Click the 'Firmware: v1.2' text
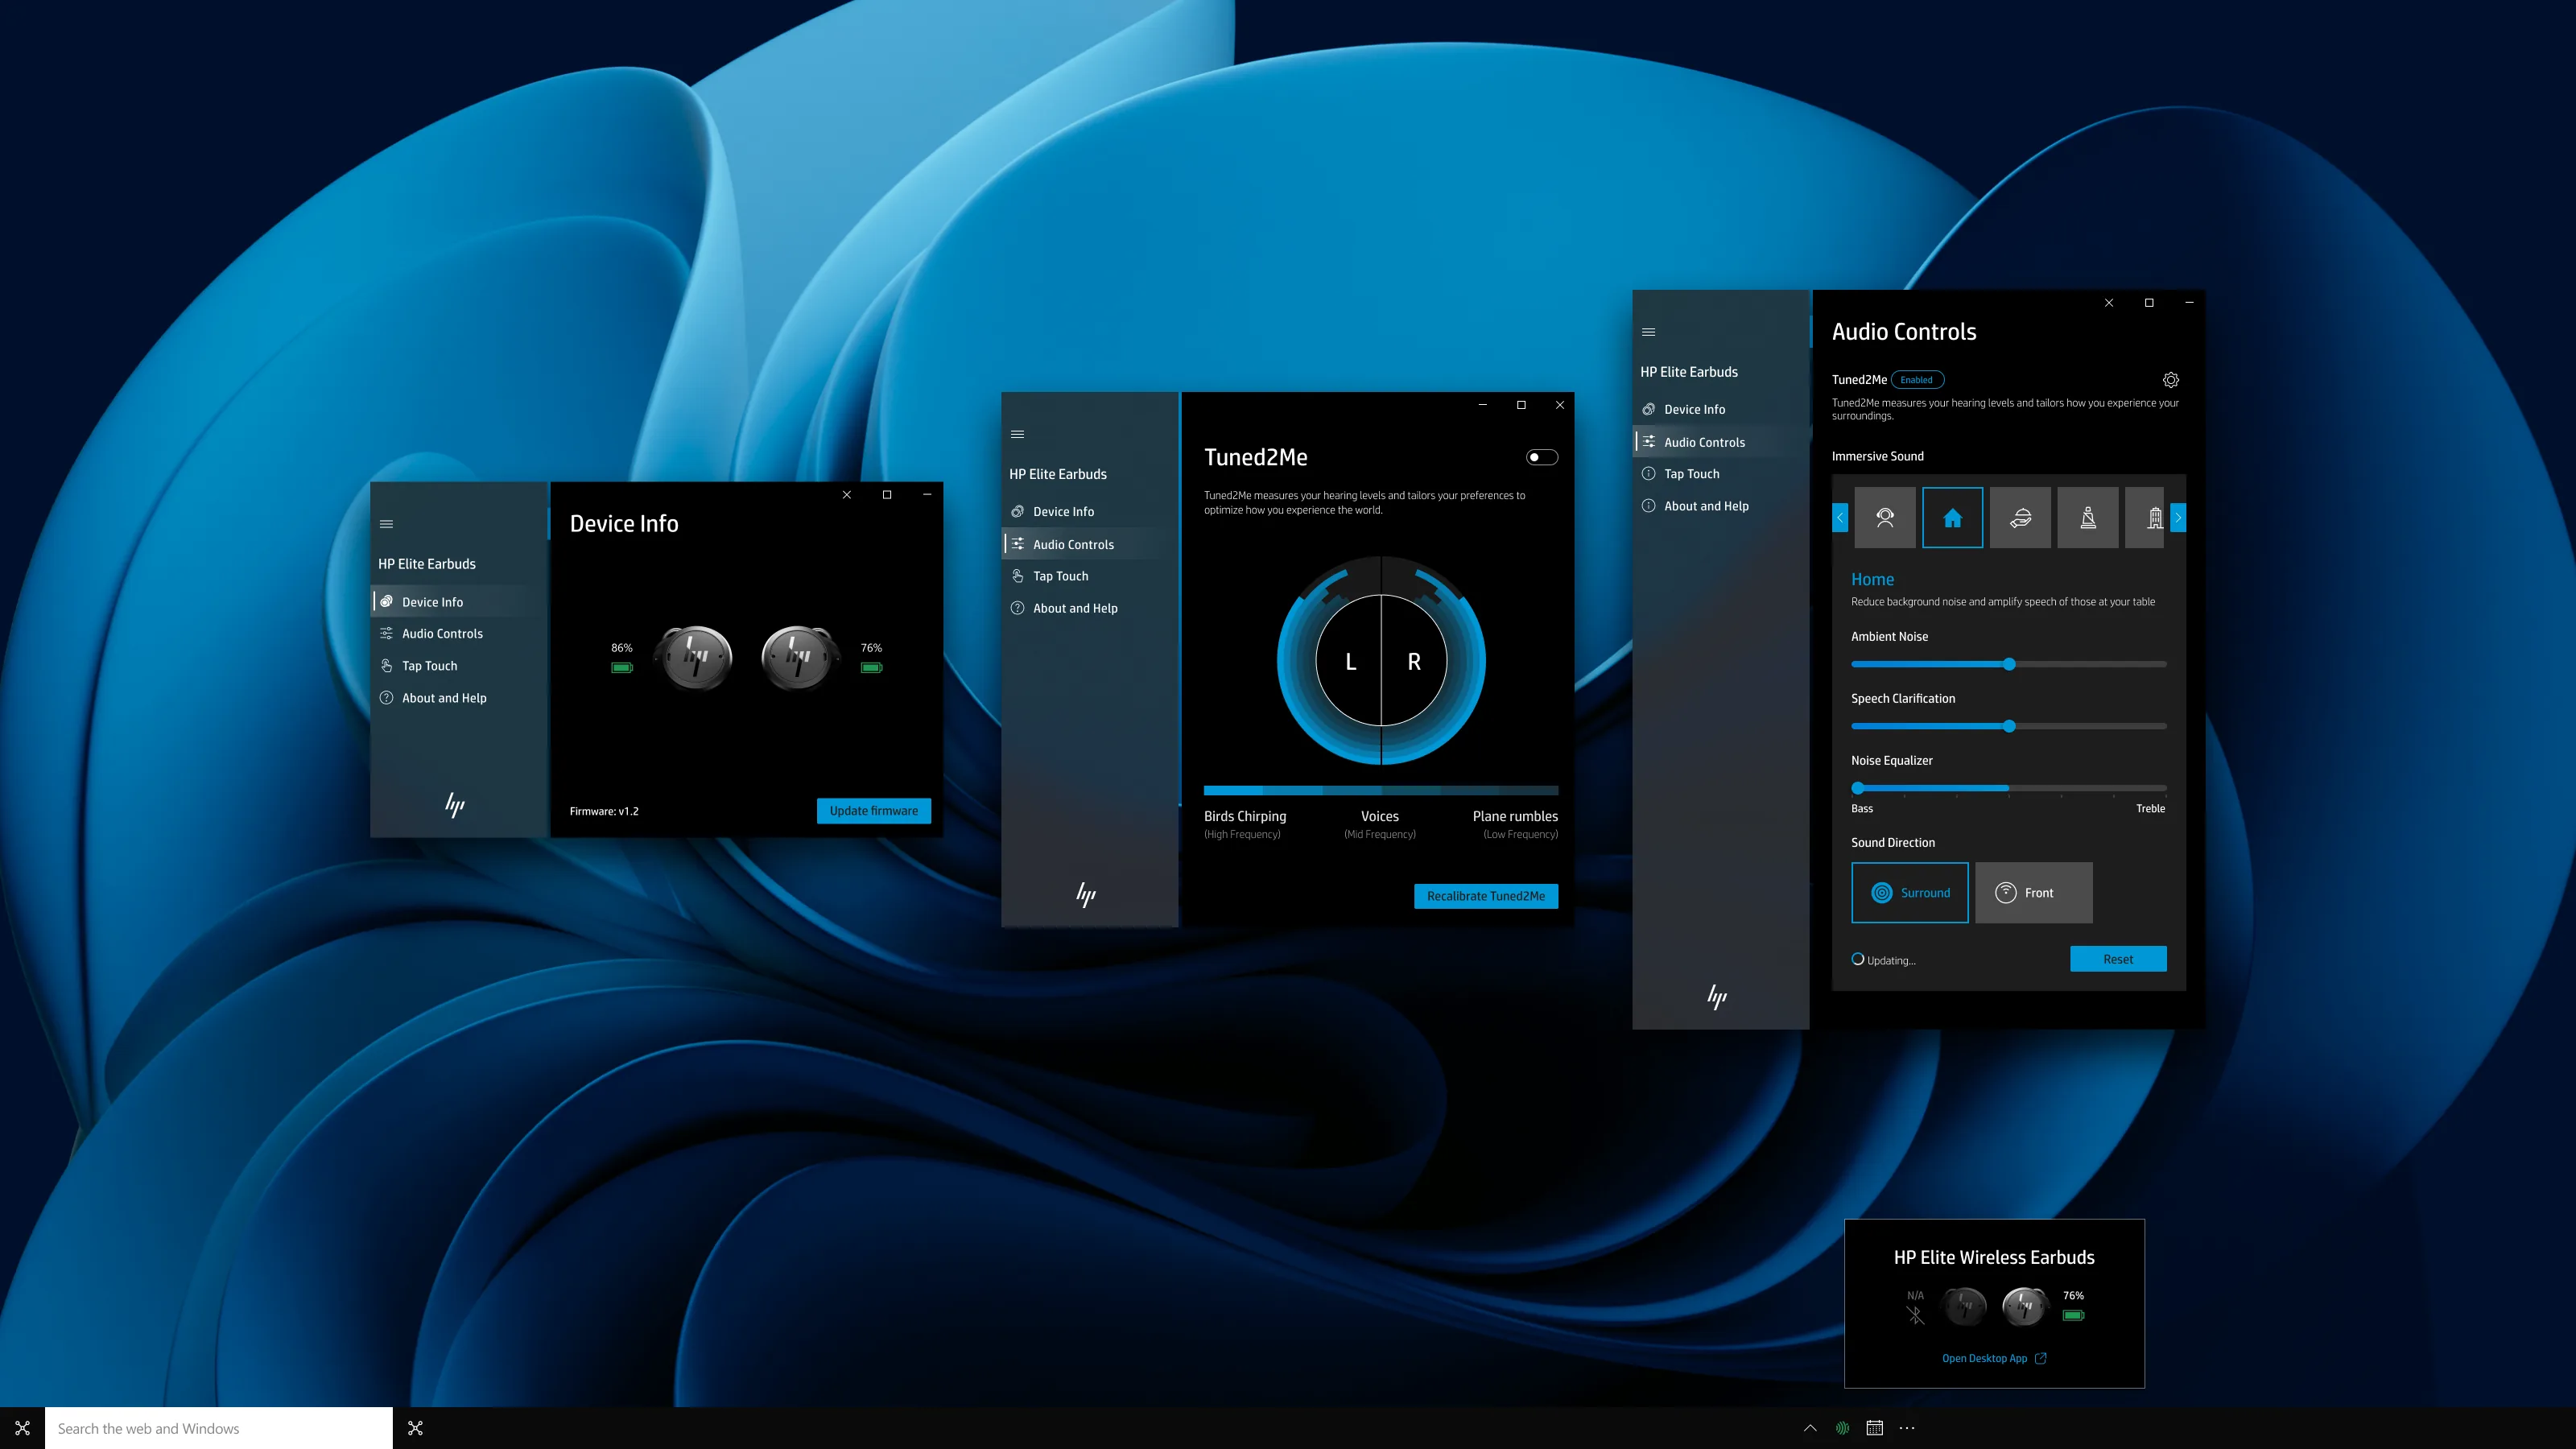 (x=604, y=811)
